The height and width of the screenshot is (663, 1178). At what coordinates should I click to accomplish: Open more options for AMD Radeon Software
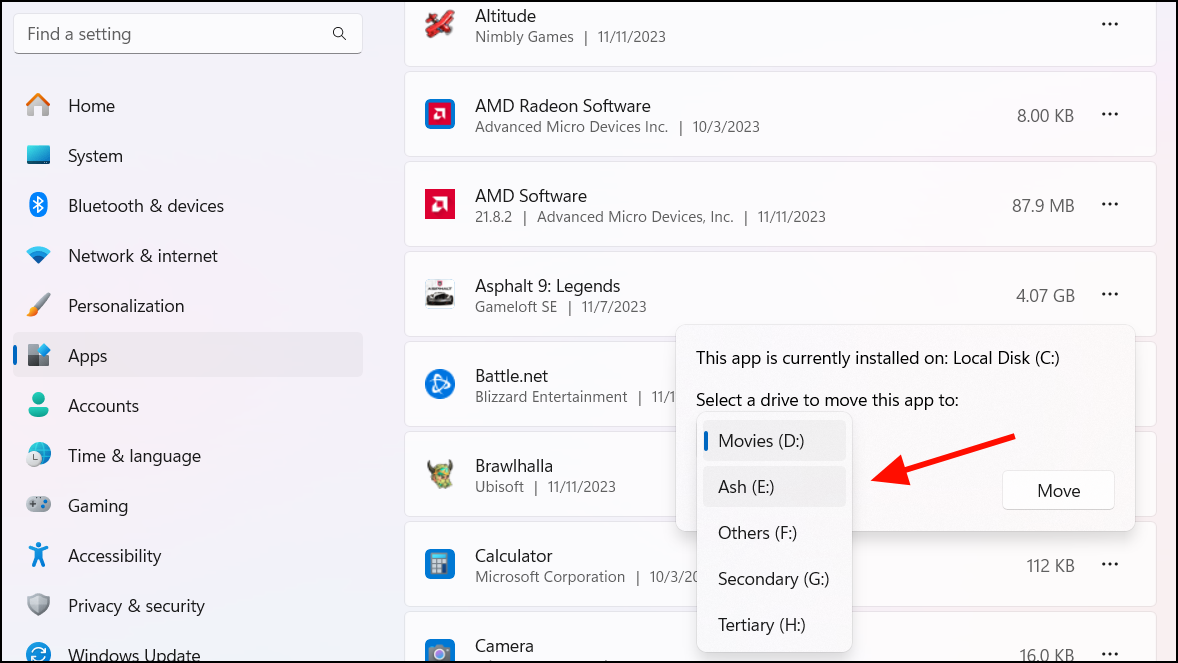(x=1110, y=114)
